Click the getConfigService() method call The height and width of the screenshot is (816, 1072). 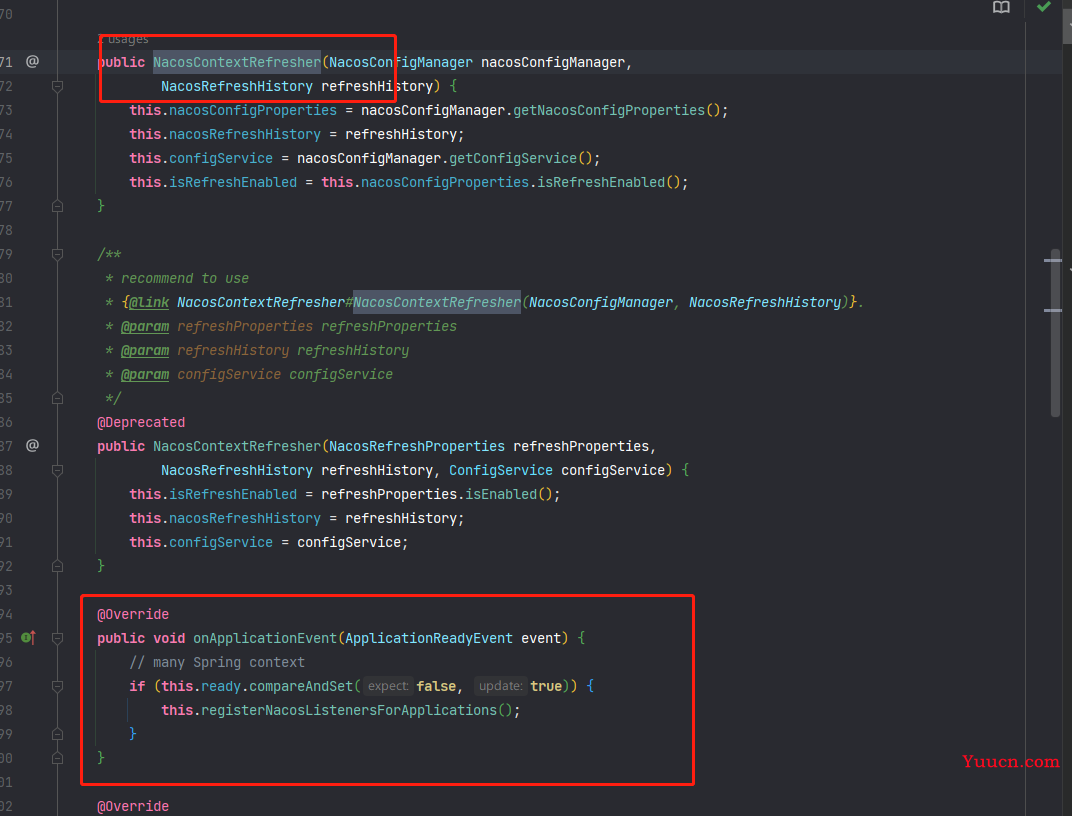[x=520, y=158]
